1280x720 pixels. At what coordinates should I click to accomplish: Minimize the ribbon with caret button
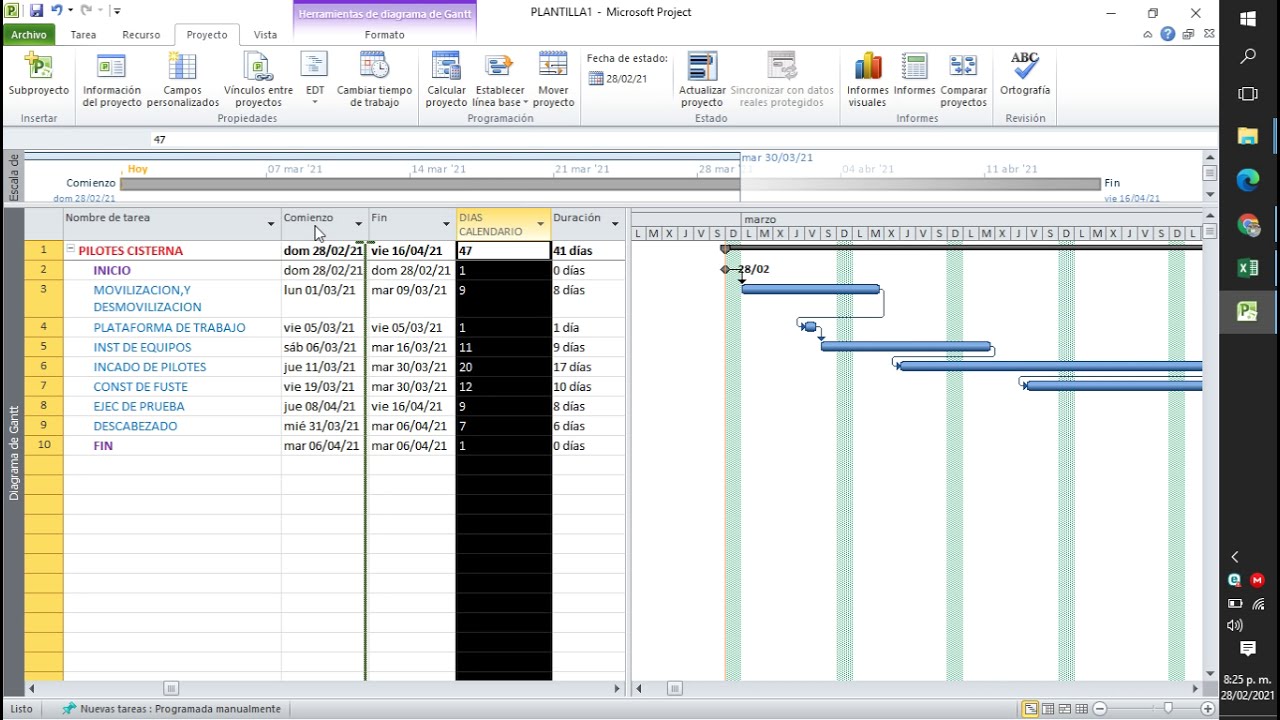1149,34
